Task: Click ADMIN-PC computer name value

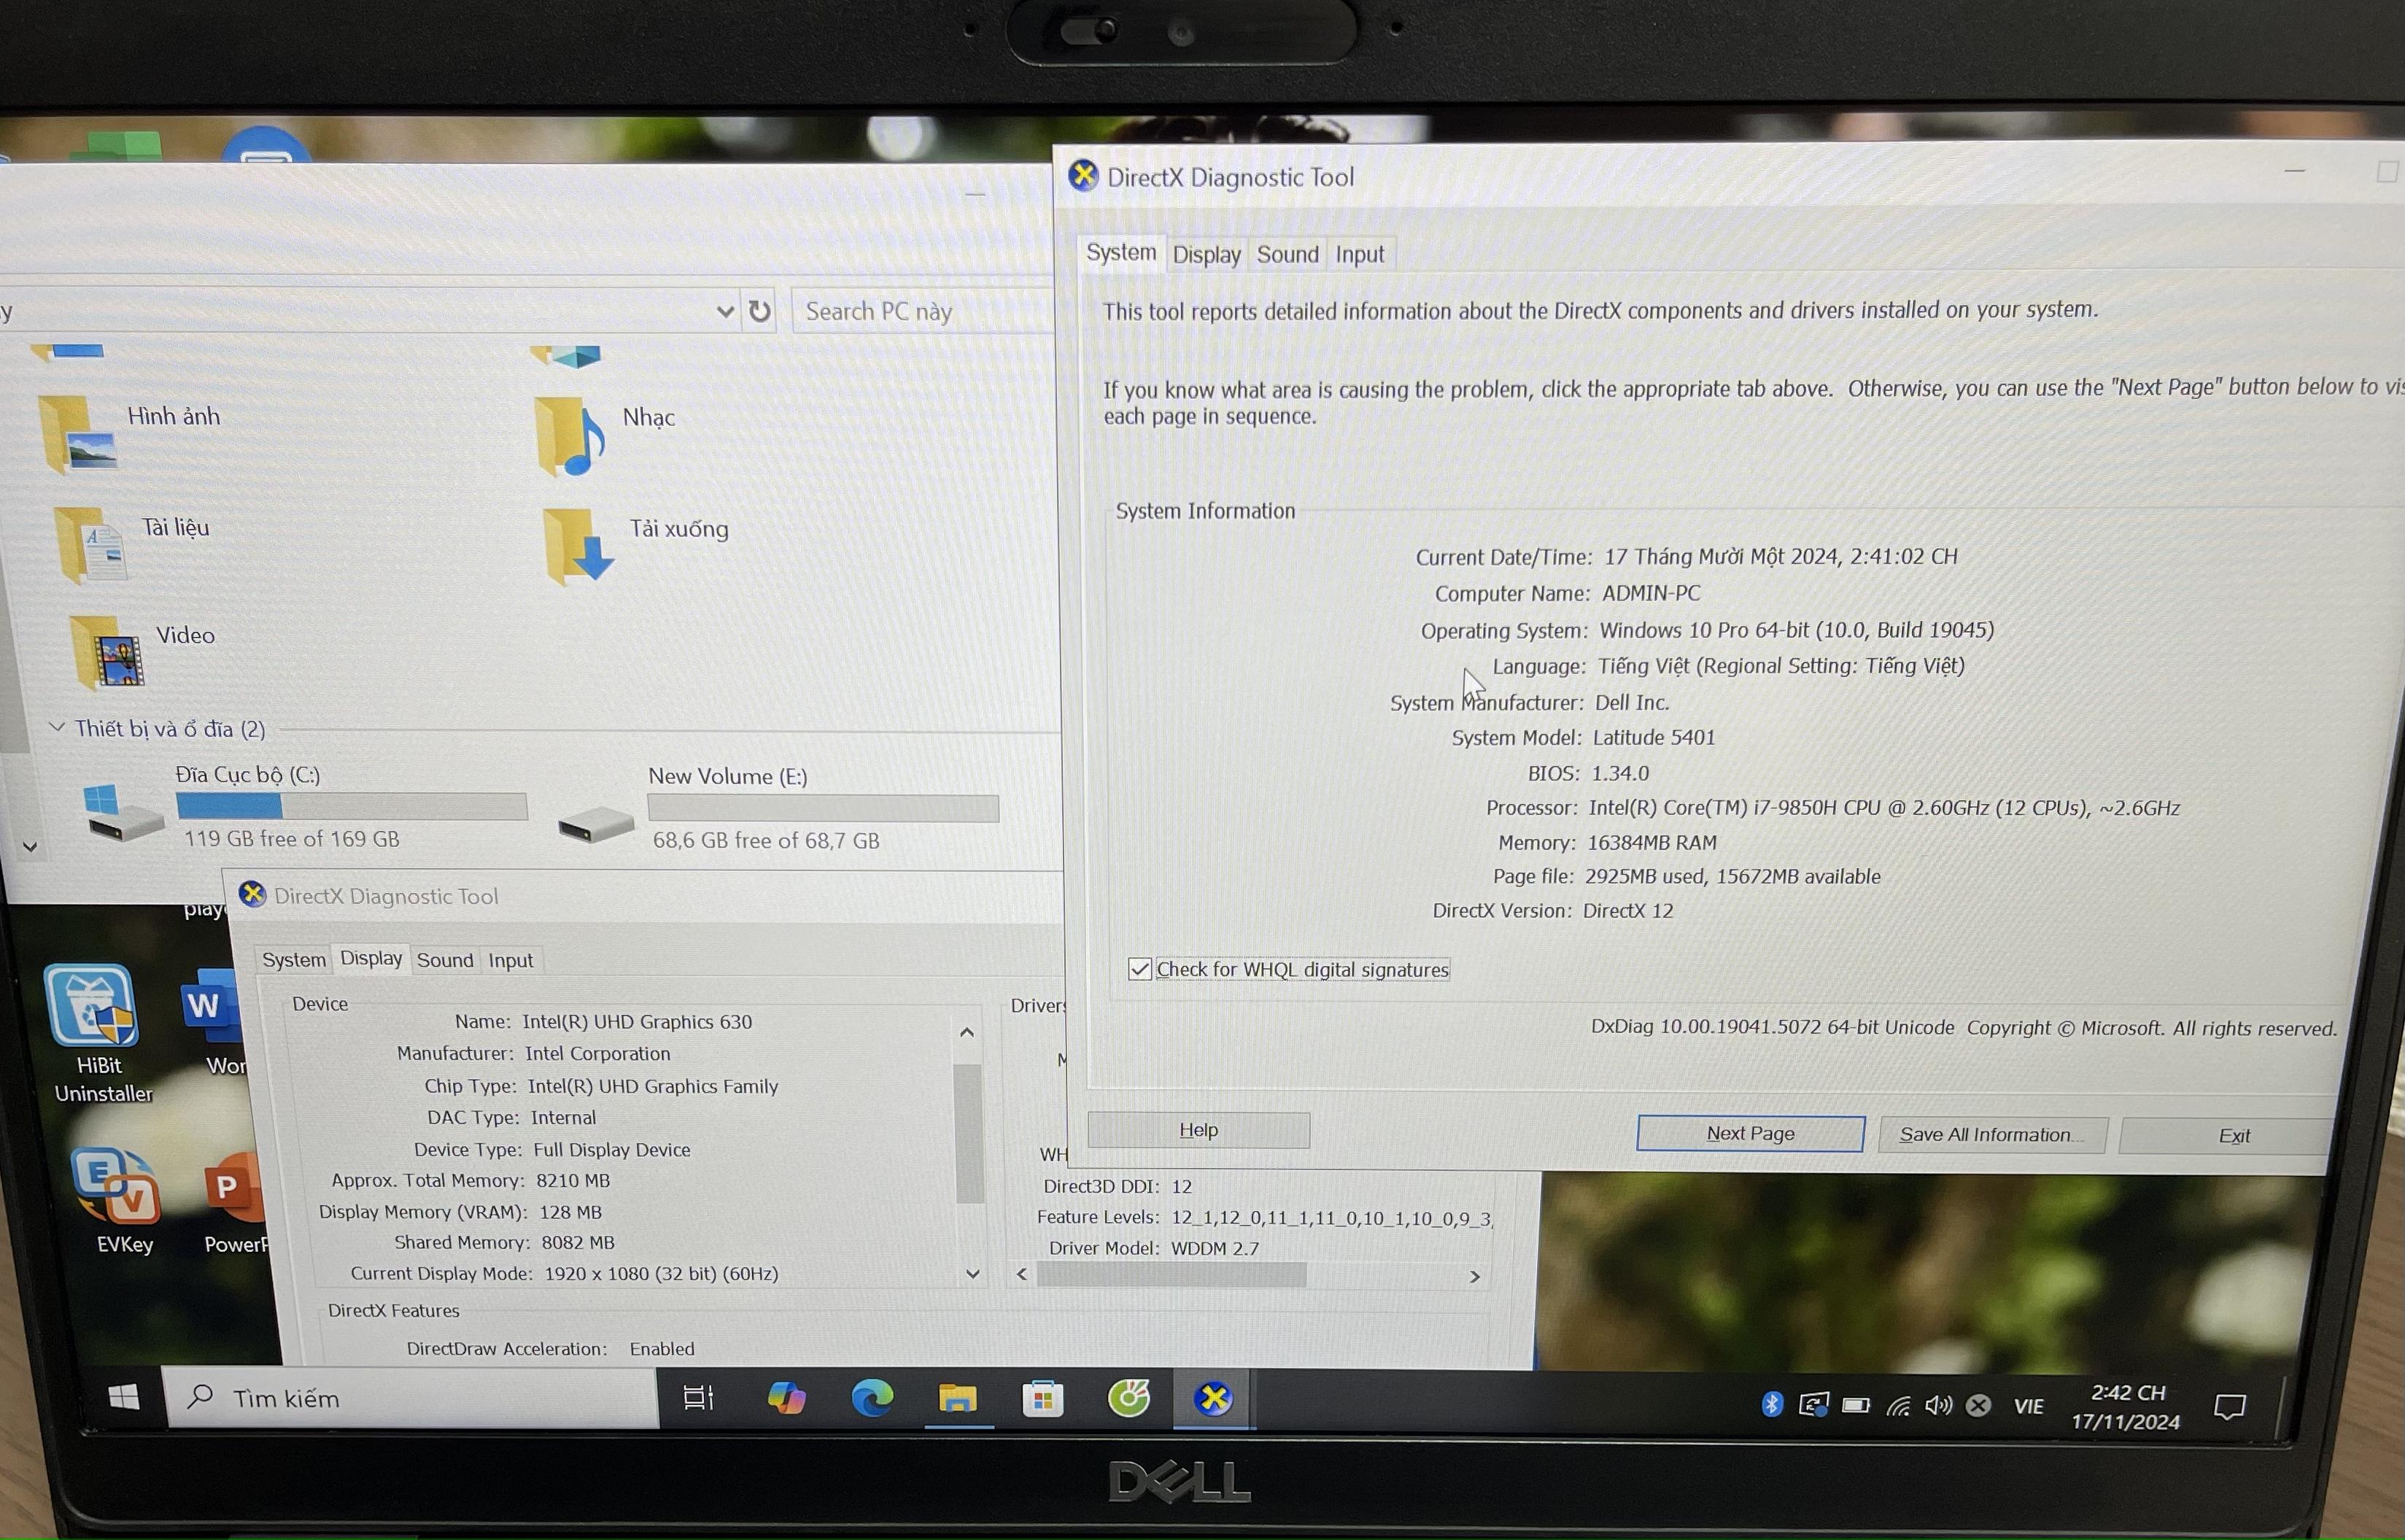Action: click(1651, 593)
